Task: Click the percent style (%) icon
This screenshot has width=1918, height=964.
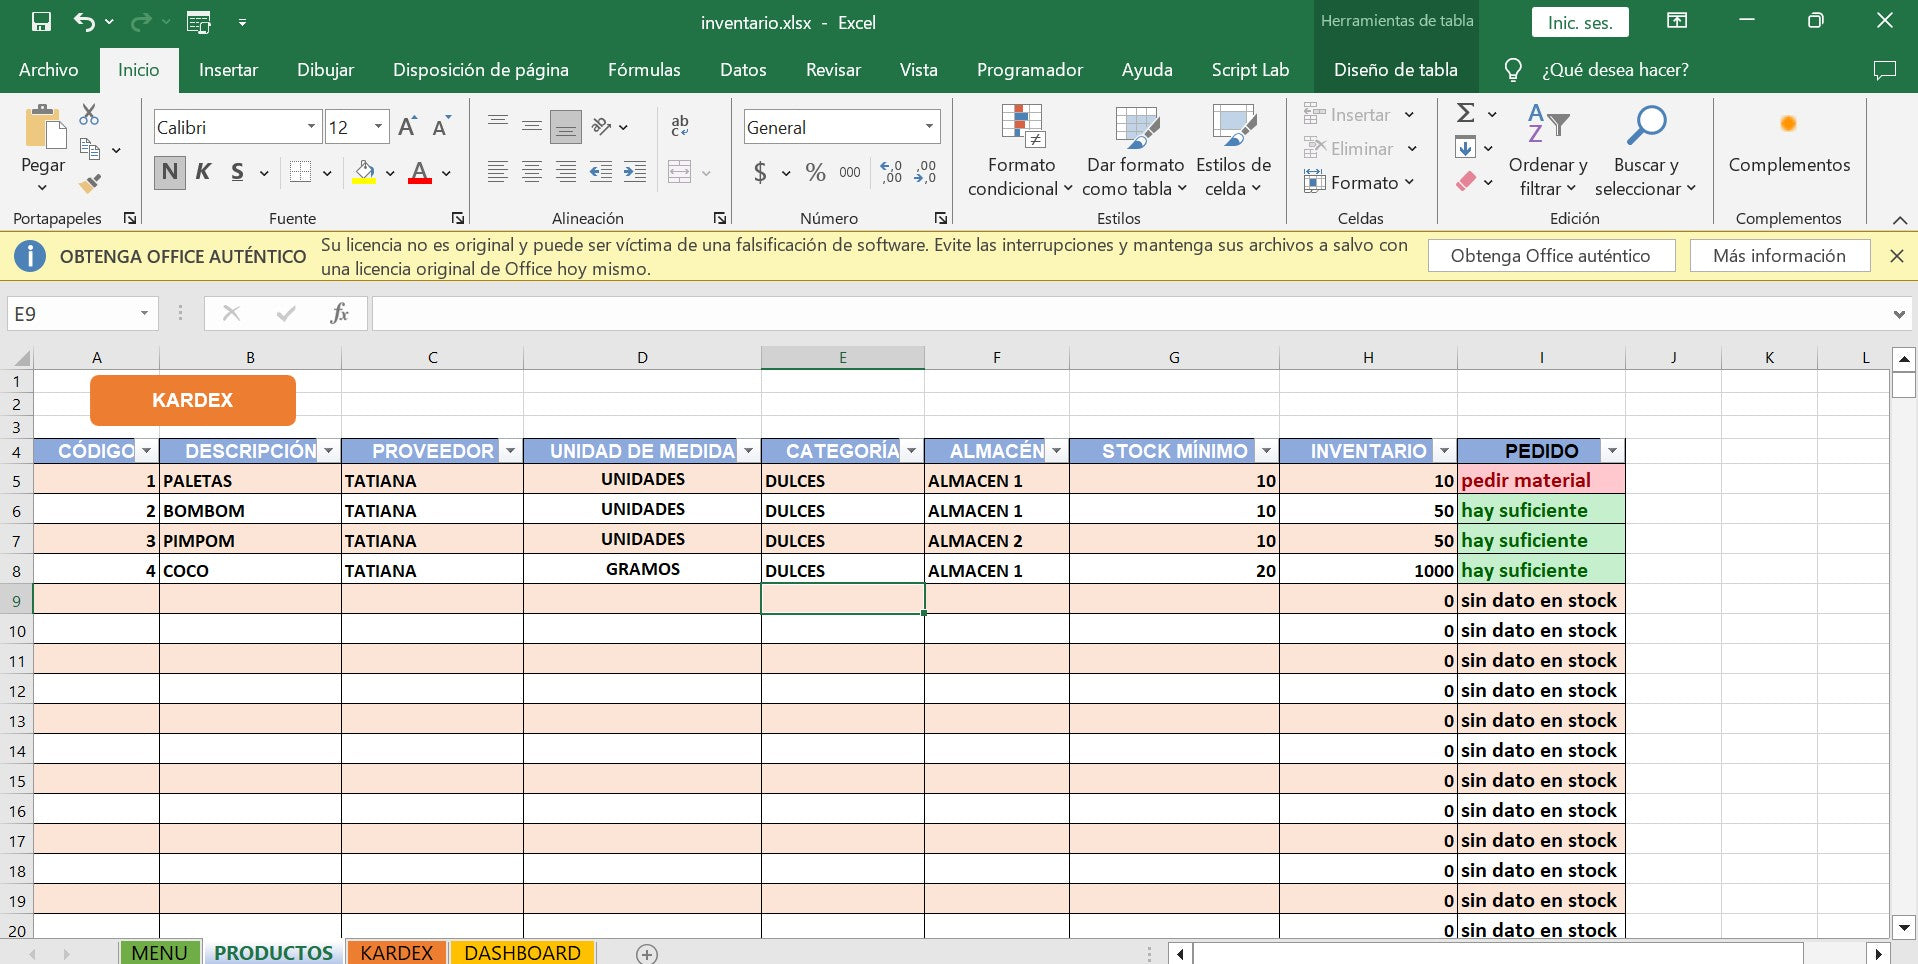Action: pyautogui.click(x=814, y=172)
